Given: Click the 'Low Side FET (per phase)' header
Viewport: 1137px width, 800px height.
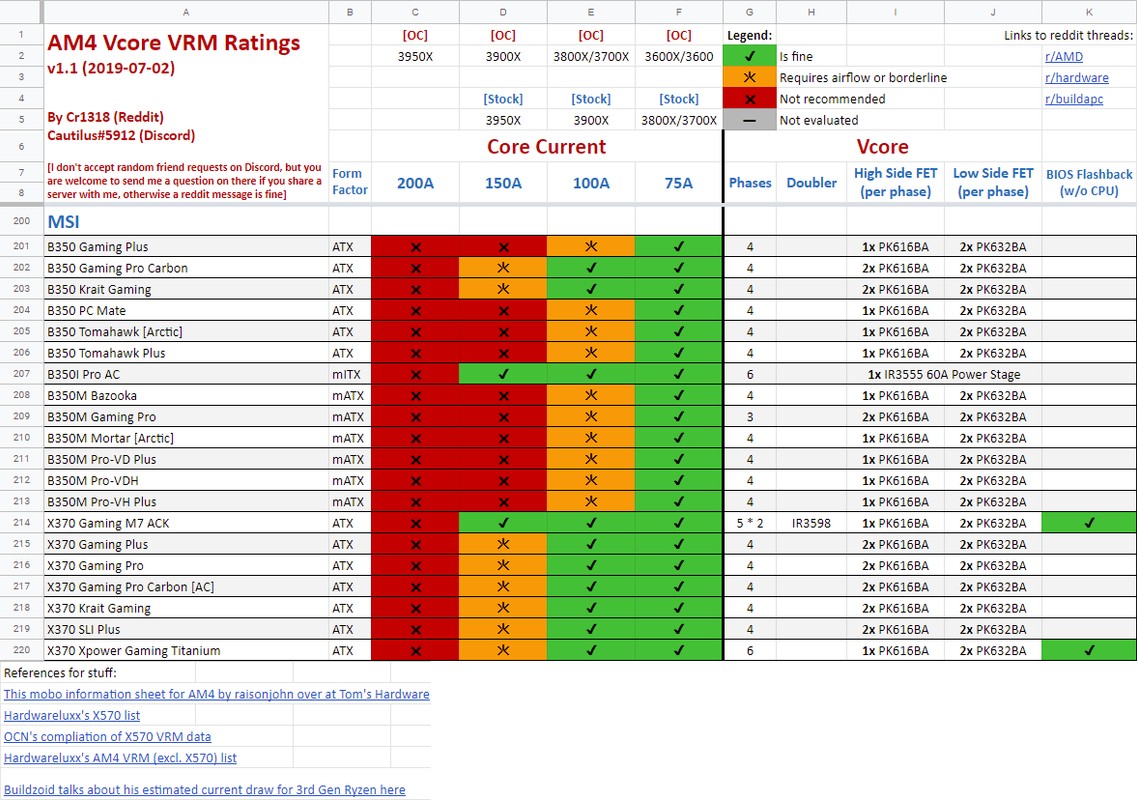Looking at the screenshot, I should [x=993, y=183].
